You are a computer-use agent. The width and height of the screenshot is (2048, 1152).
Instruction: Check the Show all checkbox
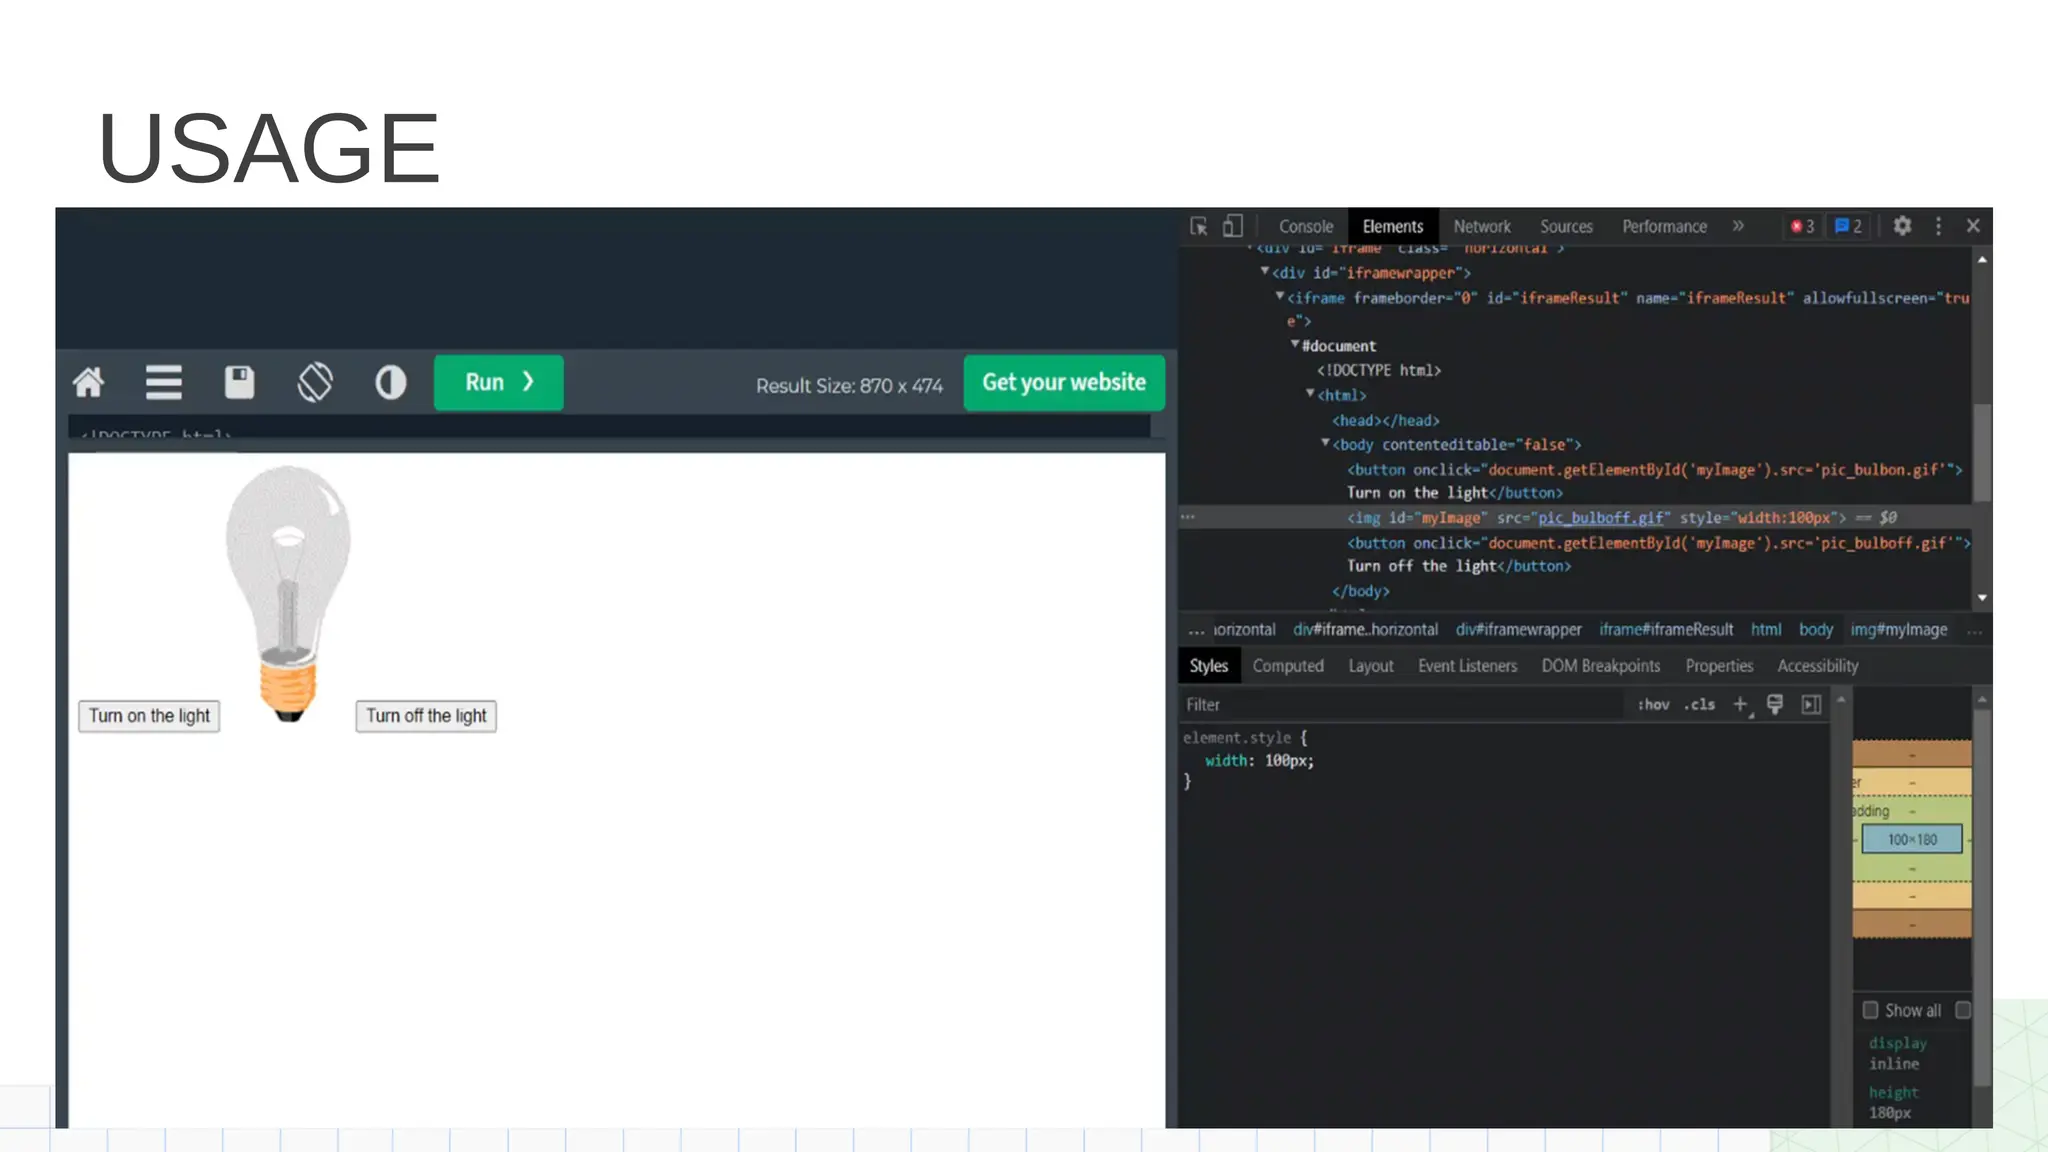point(1870,1010)
